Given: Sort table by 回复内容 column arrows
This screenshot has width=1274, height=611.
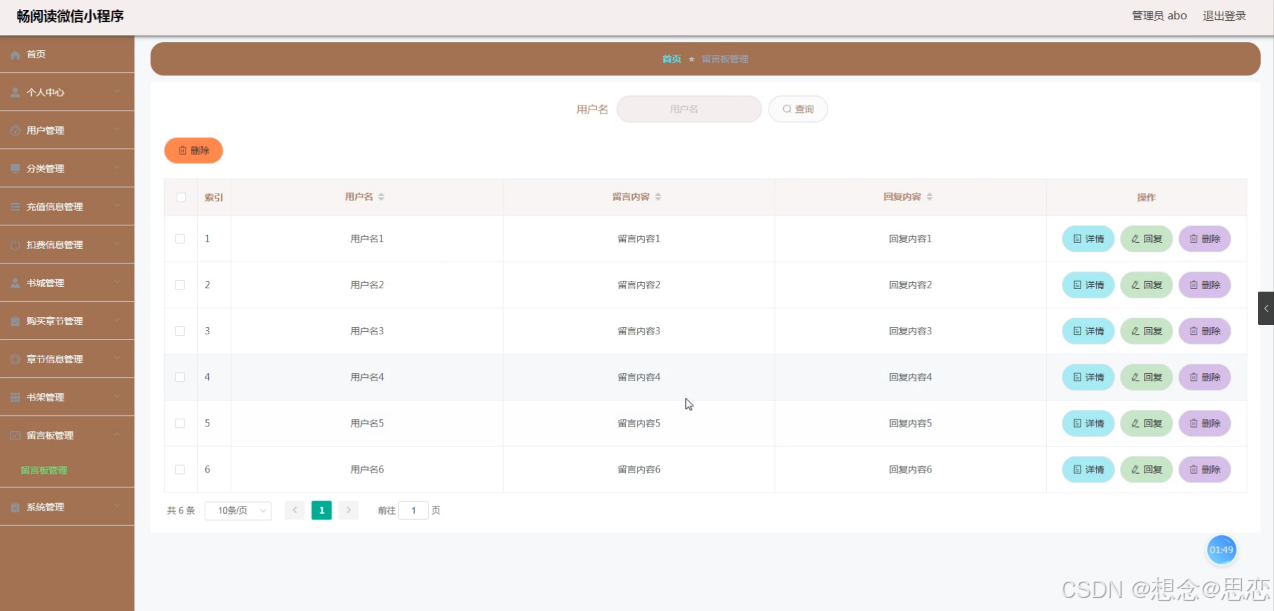Looking at the screenshot, I should (929, 197).
